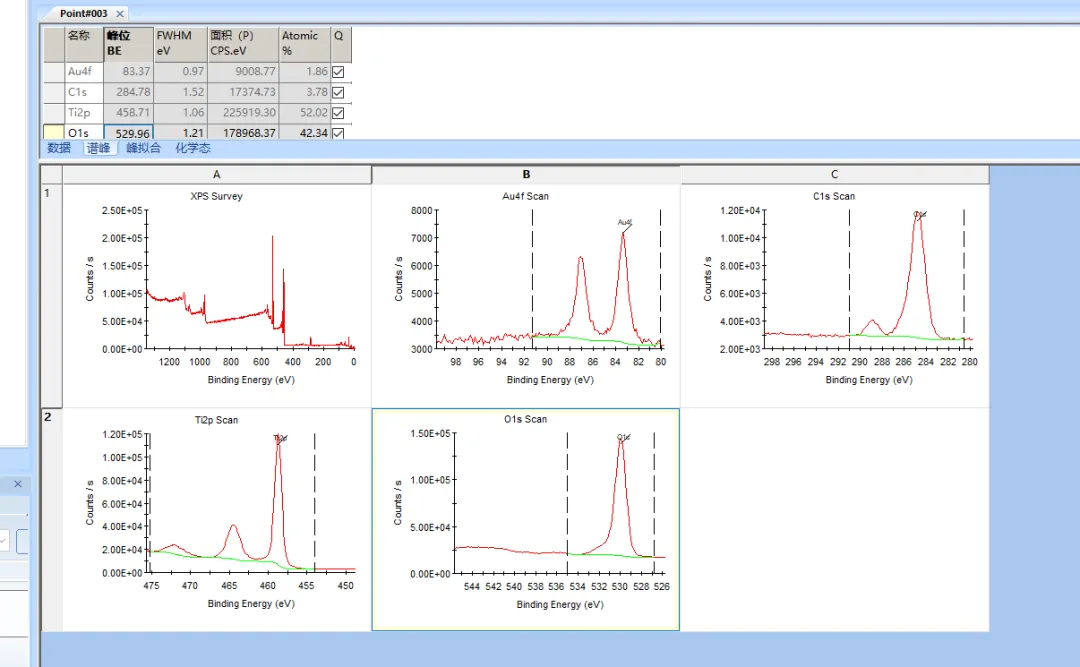Switch to the 数据 tab

click(x=59, y=148)
